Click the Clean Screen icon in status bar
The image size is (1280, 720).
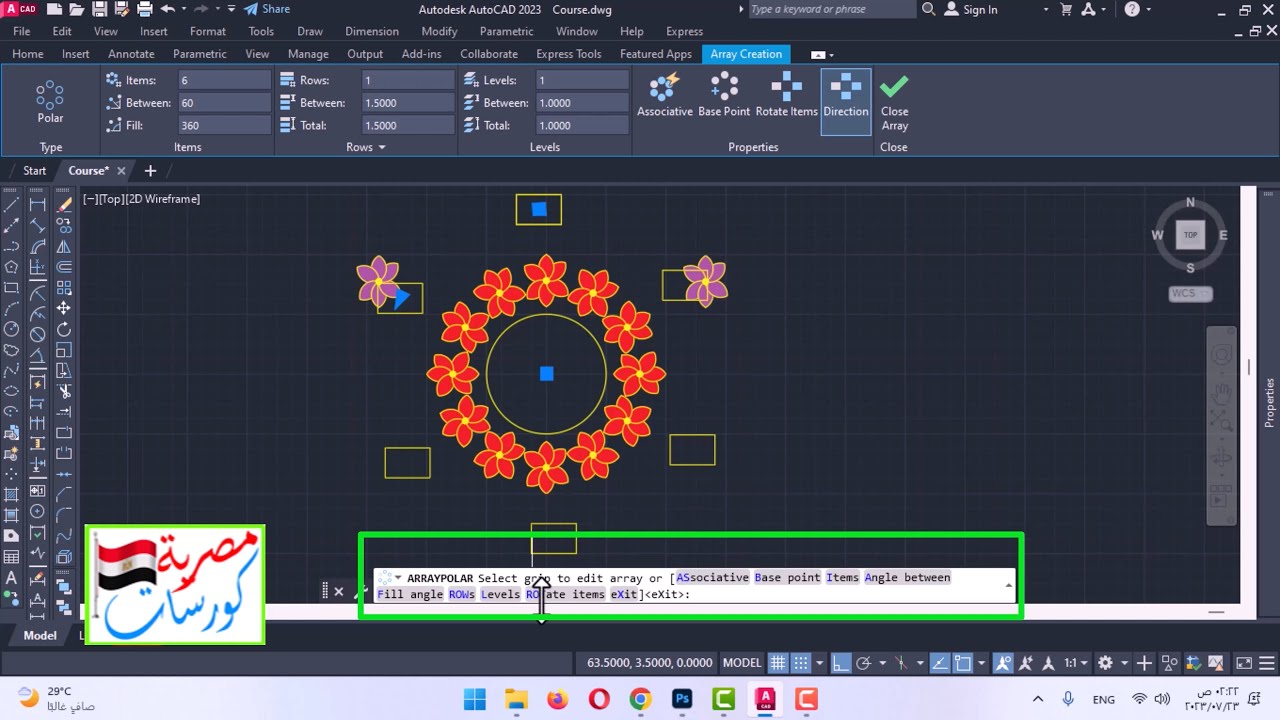click(x=1244, y=663)
